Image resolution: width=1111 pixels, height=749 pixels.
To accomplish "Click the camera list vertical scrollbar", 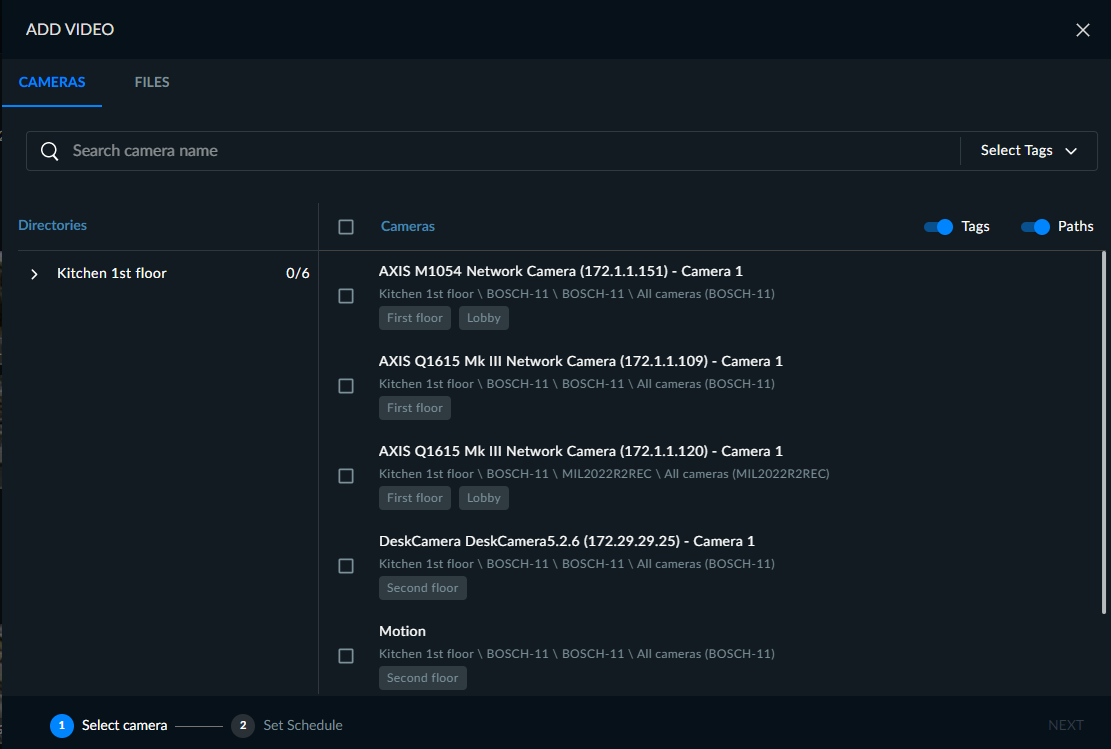I will point(1103,432).
